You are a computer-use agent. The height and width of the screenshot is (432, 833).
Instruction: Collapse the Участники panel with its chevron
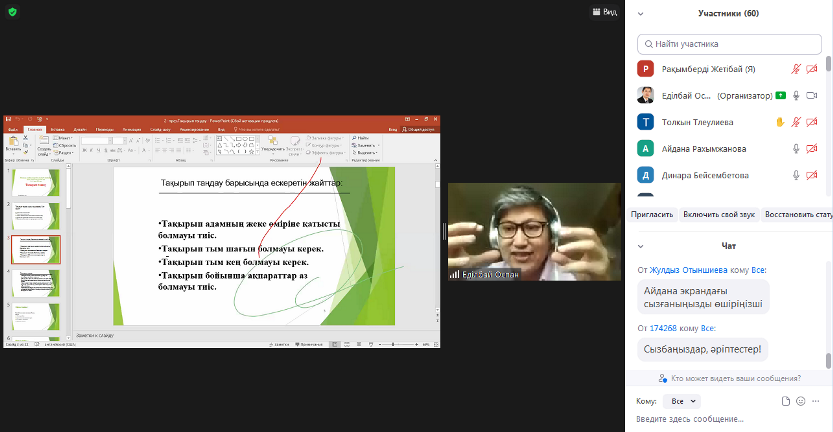coord(640,13)
